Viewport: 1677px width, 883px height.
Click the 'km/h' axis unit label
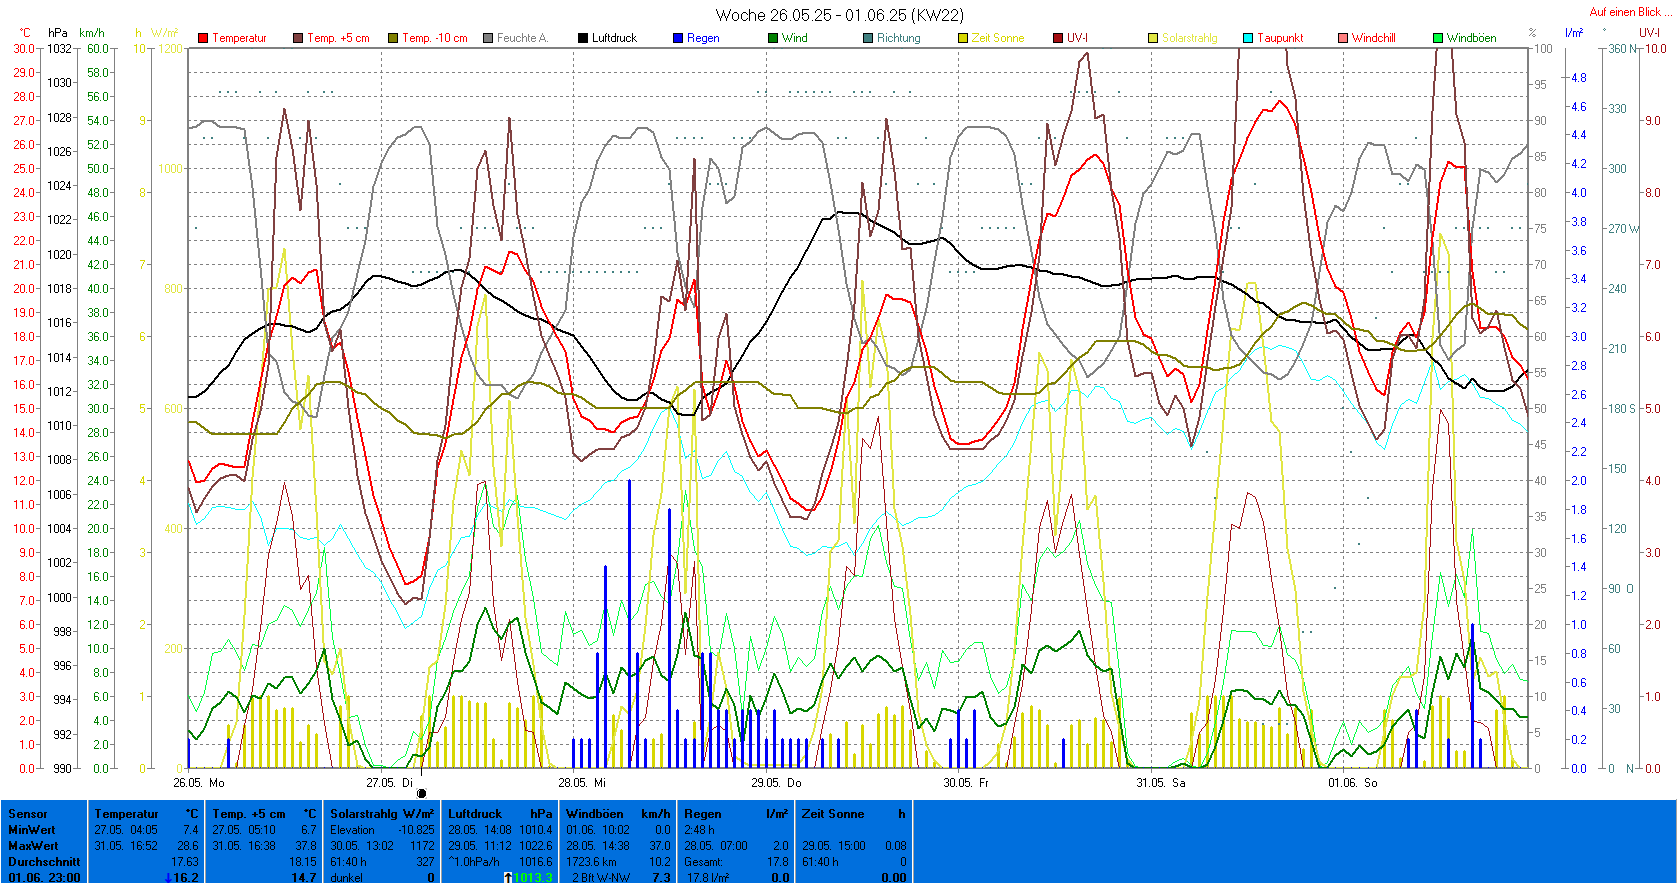[x=91, y=33]
